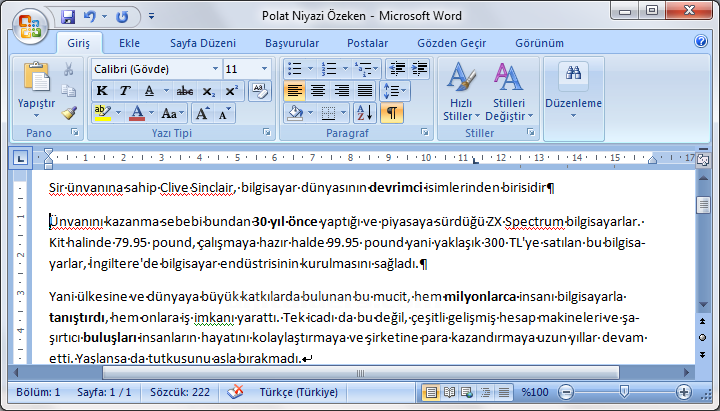Apply red font color

click(137, 113)
